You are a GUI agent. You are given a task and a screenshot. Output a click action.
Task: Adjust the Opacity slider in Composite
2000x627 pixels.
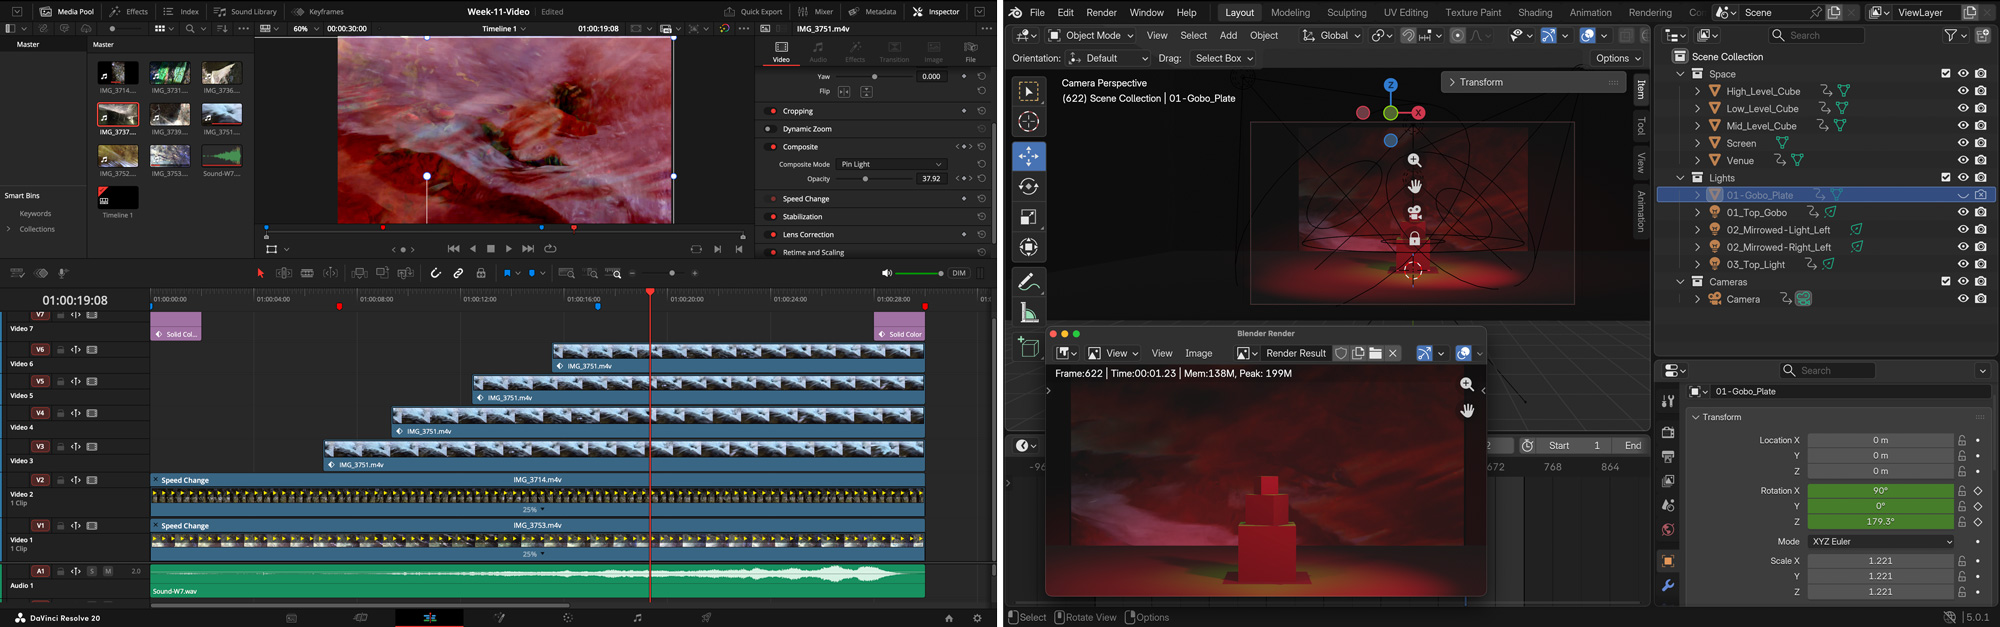pos(865,179)
